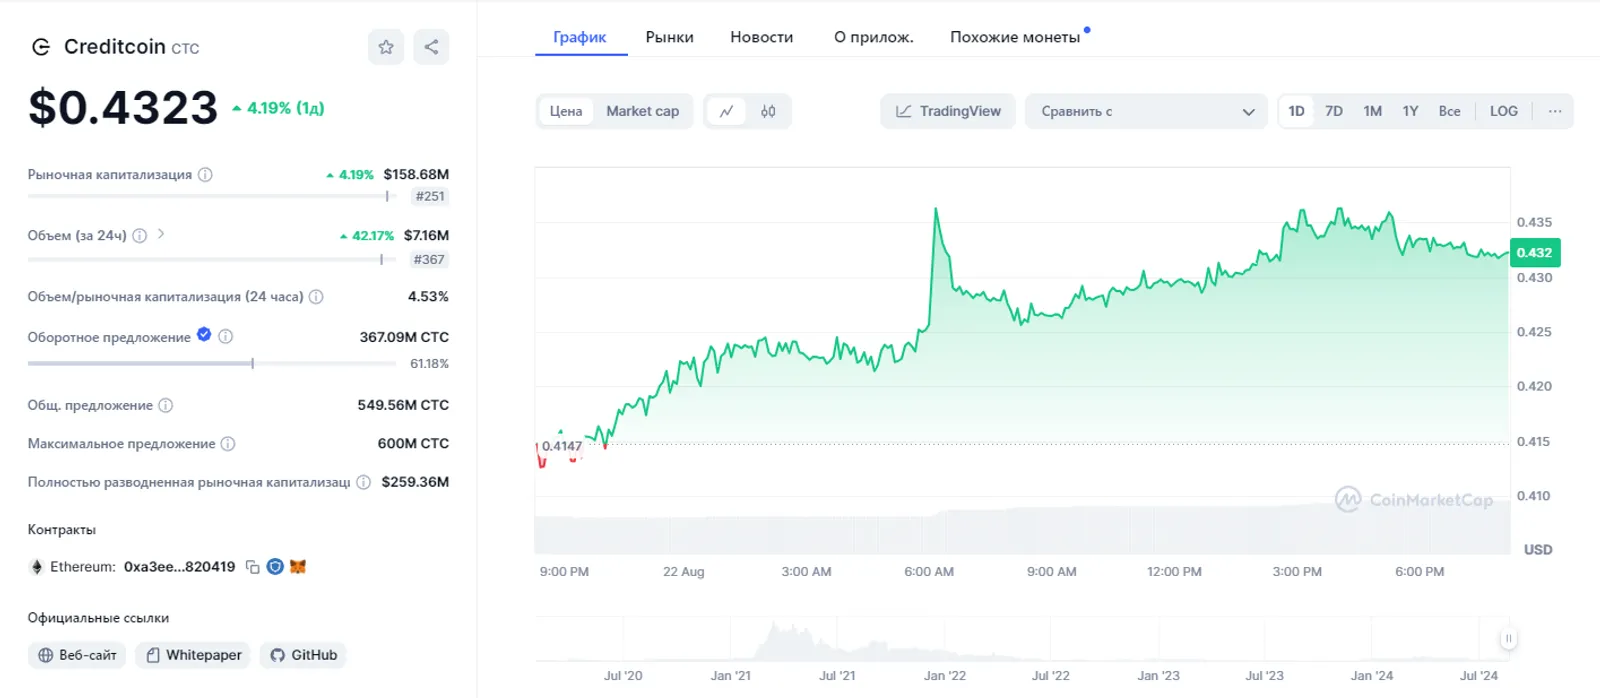Viewport: 1600px width, 698px height.
Task: Click the 42.17% volume change value
Action: tap(367, 236)
